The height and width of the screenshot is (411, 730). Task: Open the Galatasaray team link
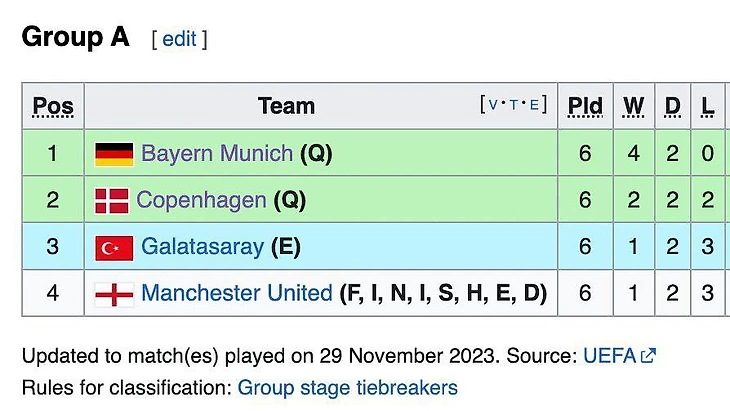point(203,247)
